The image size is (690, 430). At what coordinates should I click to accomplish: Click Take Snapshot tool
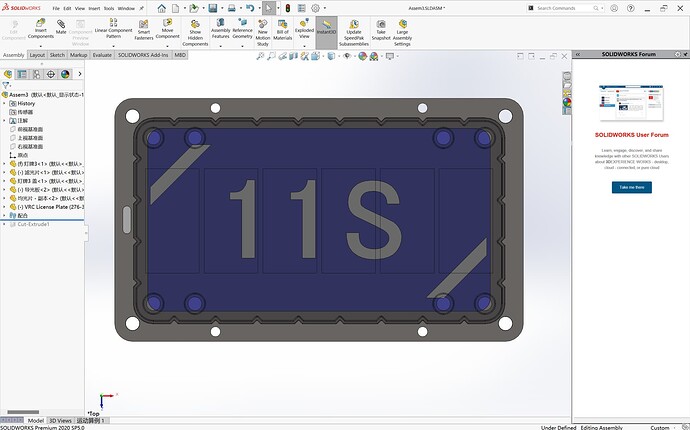click(381, 30)
